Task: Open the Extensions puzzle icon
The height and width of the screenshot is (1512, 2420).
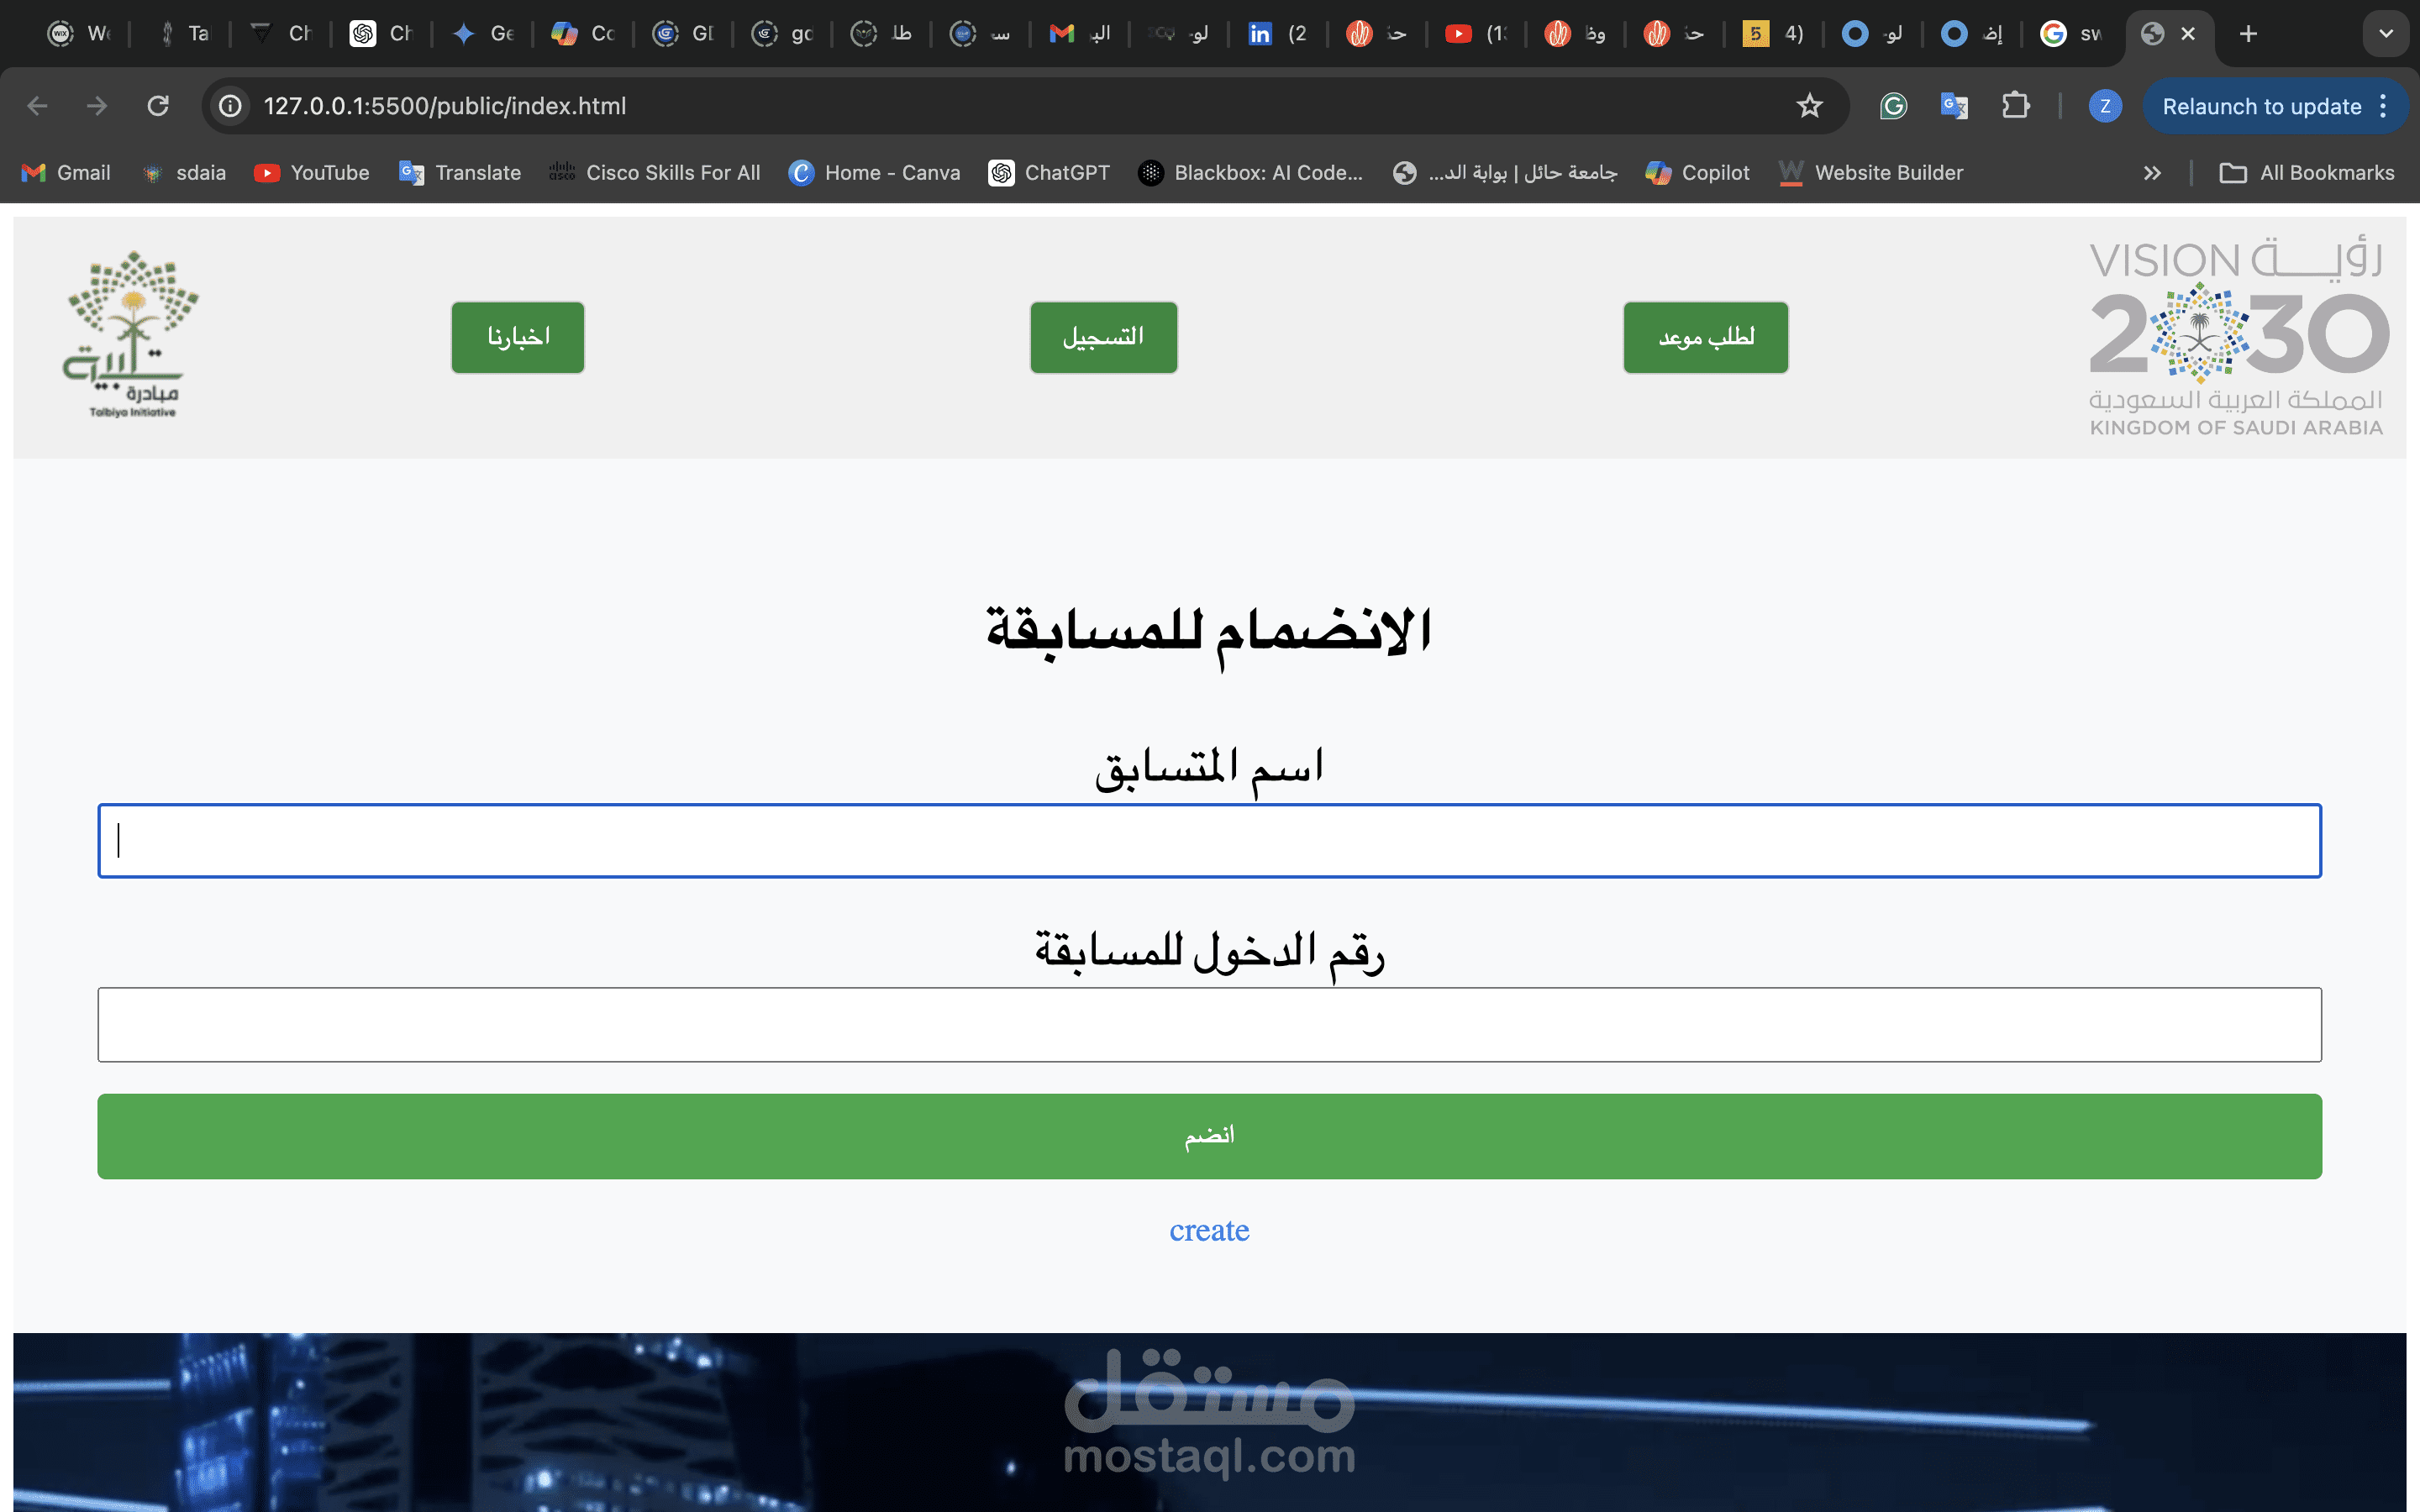Action: [2015, 106]
